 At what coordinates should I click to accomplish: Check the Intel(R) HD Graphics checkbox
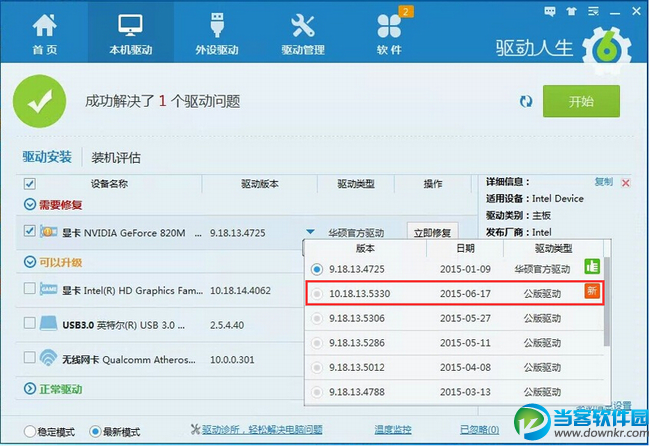[29, 288]
